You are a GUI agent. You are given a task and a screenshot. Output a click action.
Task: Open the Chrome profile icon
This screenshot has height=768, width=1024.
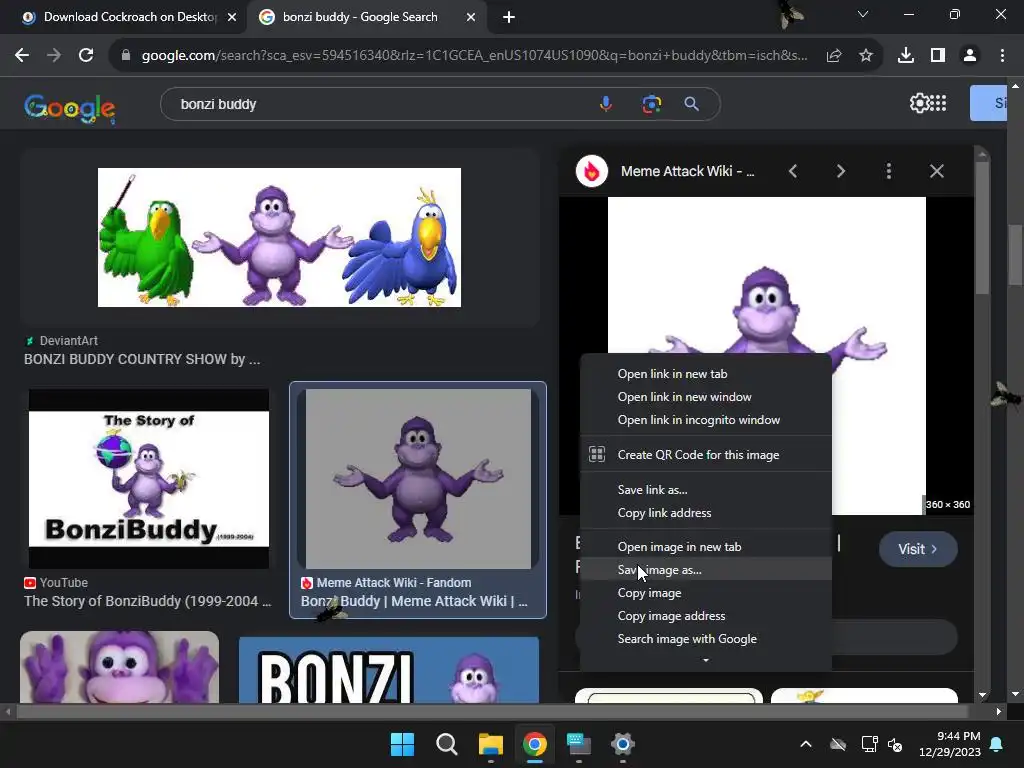(x=970, y=56)
